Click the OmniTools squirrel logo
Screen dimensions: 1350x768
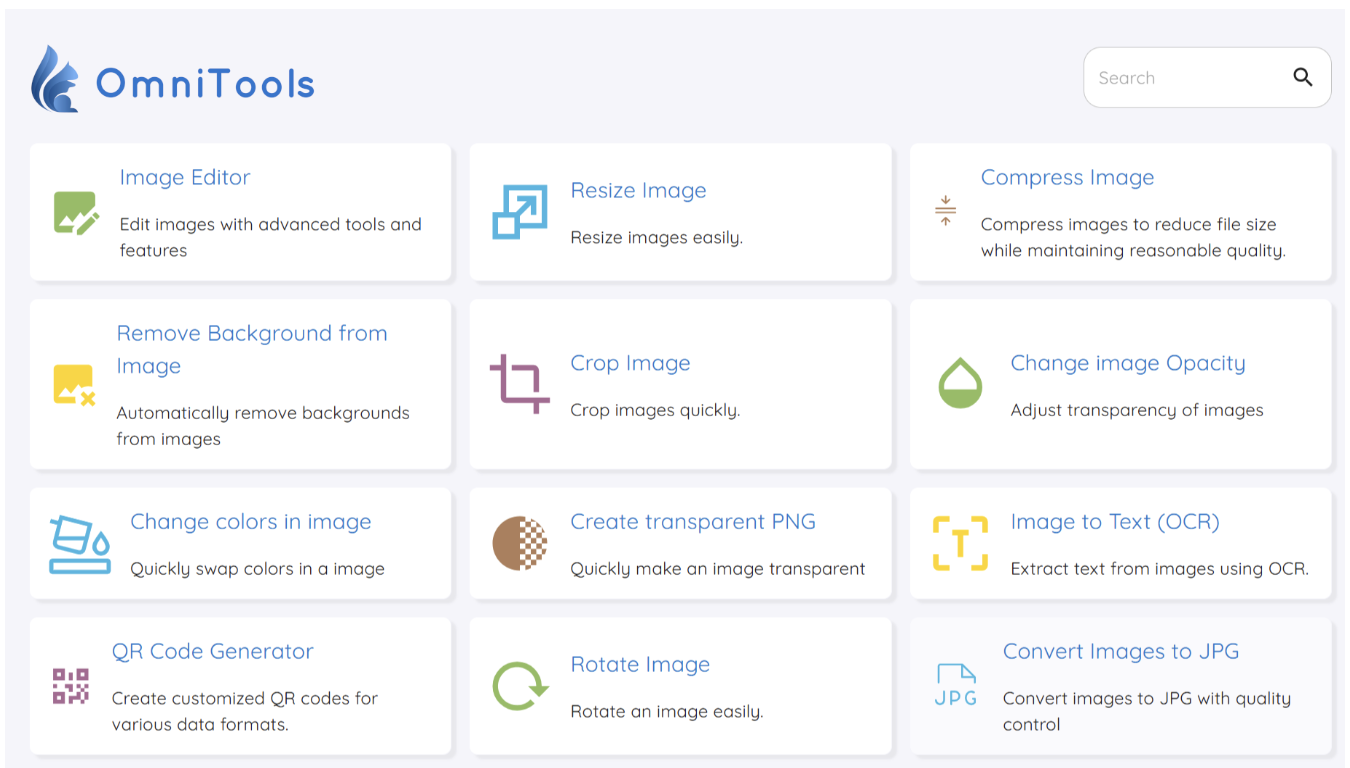click(x=55, y=79)
